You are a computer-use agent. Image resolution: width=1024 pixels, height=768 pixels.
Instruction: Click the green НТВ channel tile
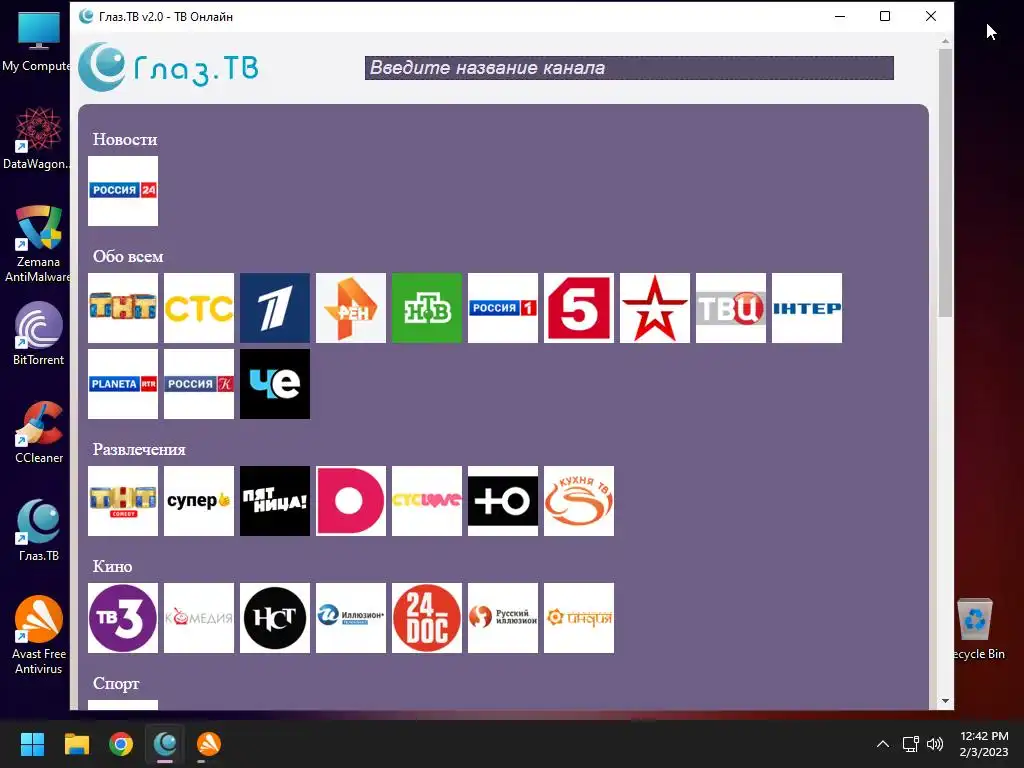[426, 308]
